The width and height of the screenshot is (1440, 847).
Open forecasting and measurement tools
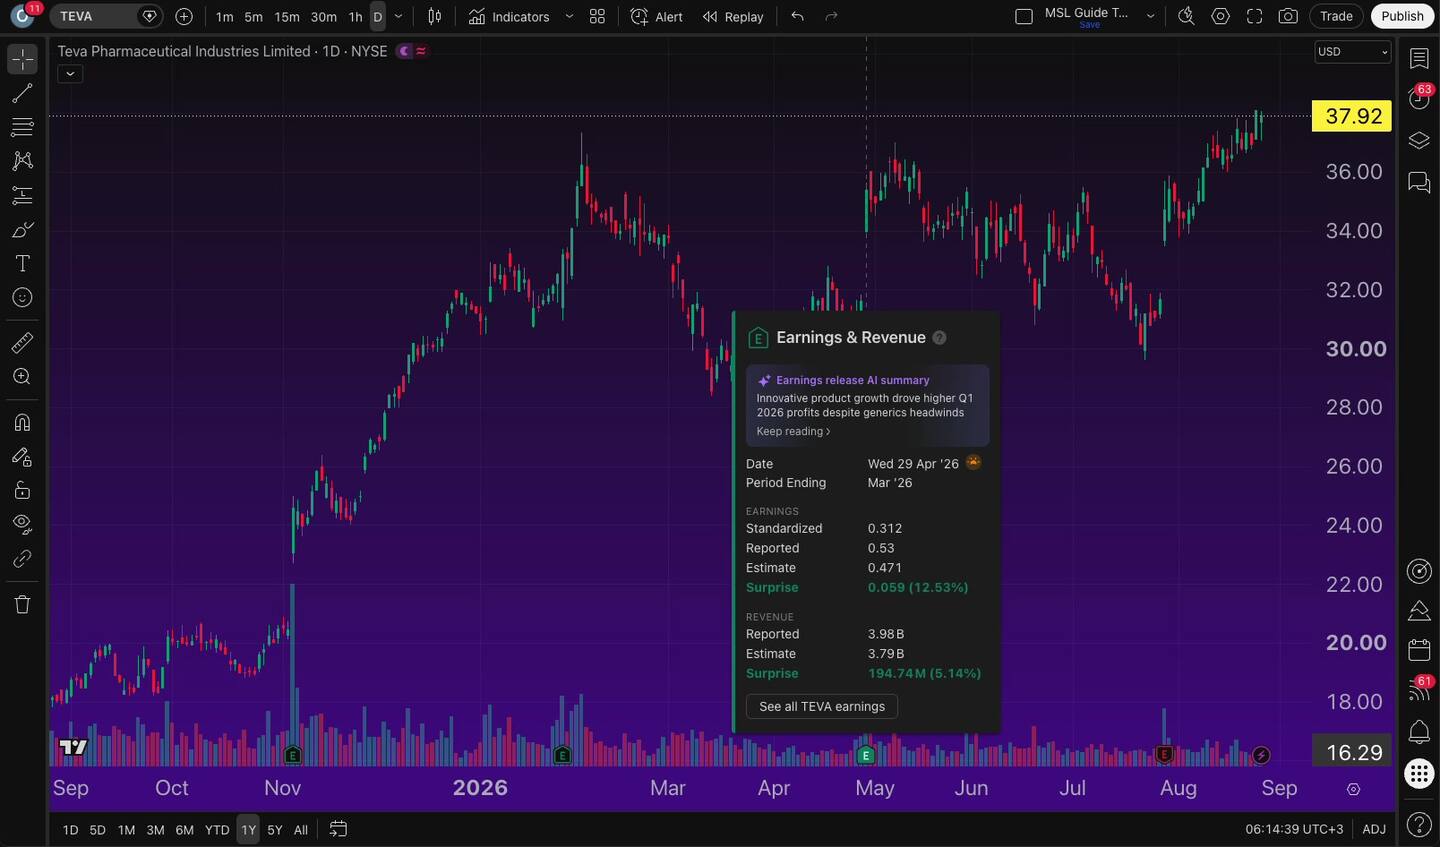tap(22, 195)
